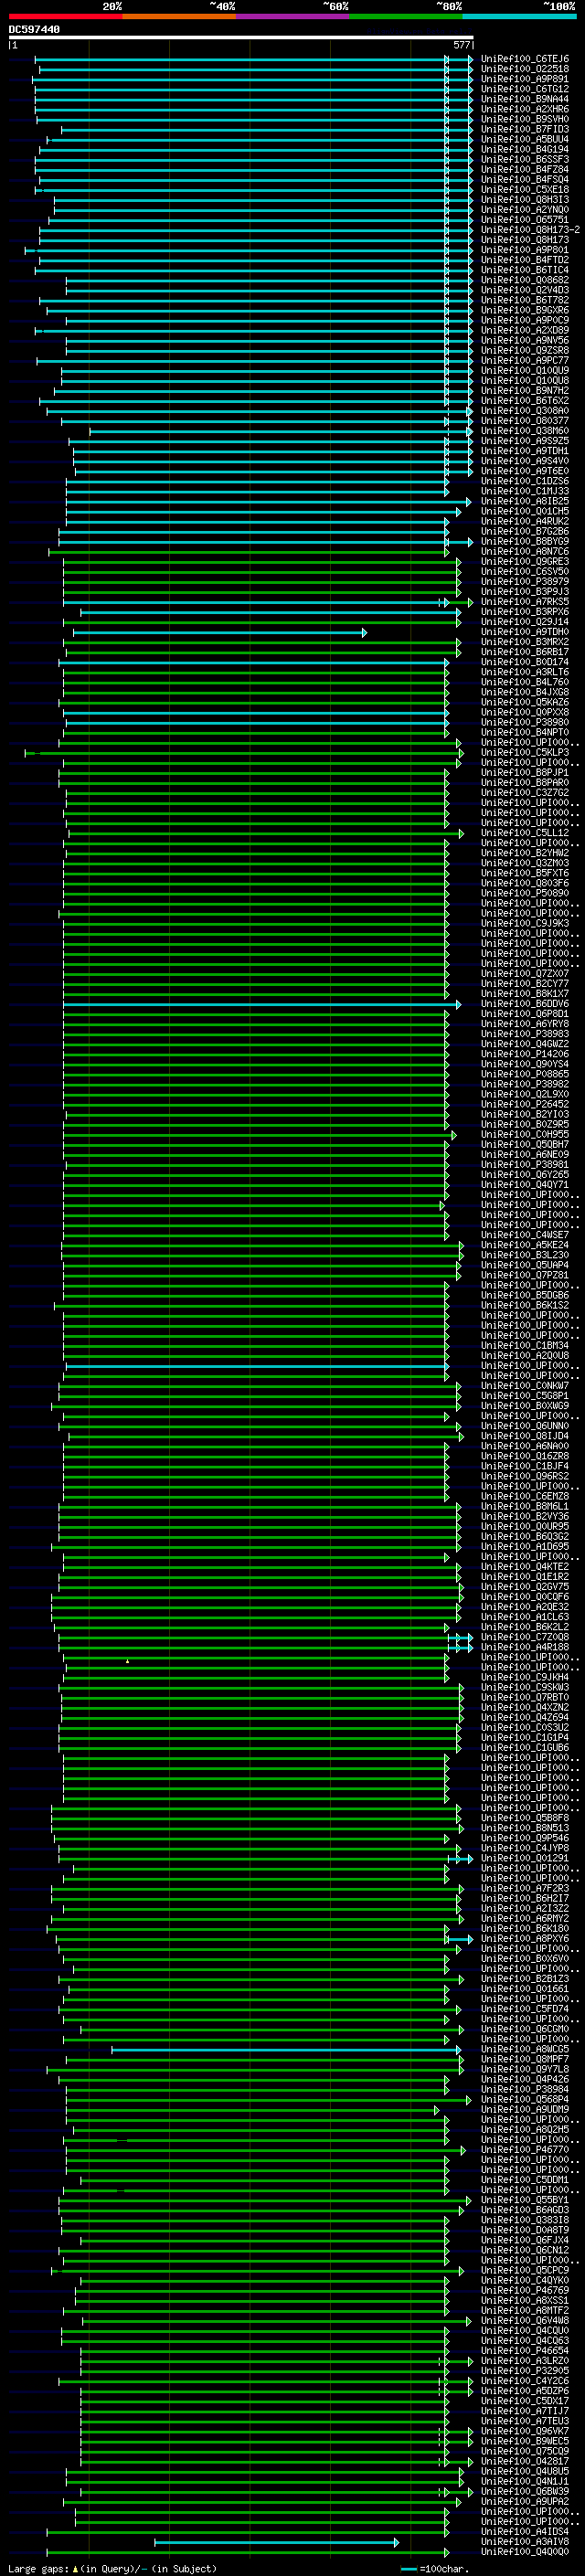This screenshot has width=585, height=2576.
Task: Open hit UniRef100_A2XHR6
Action: [x=524, y=109]
